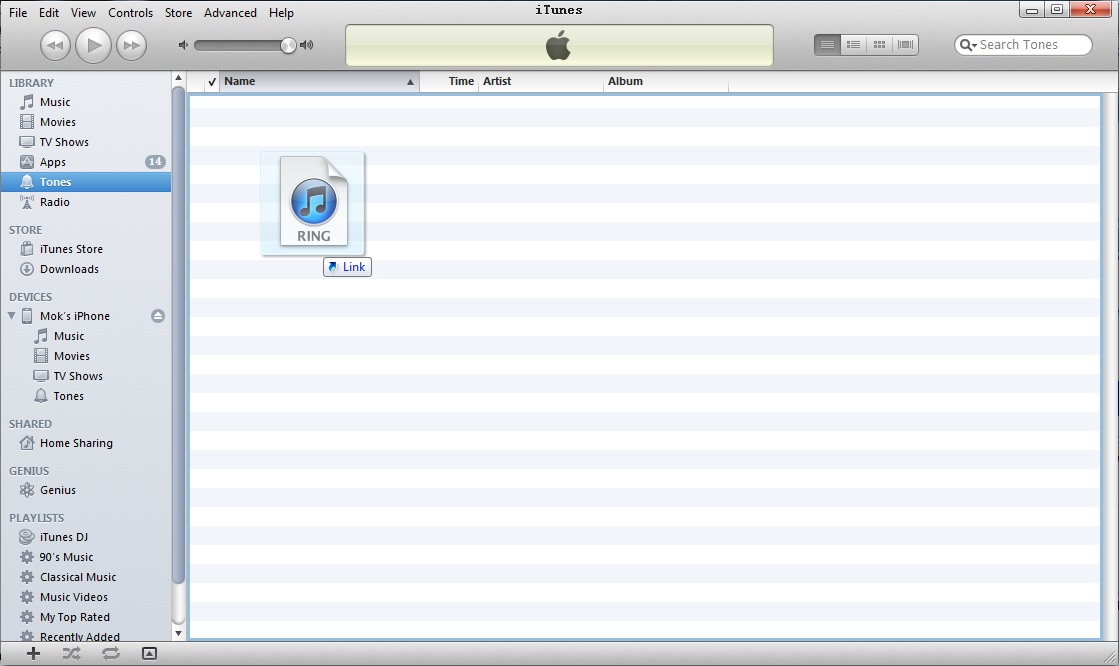
Task: Click the Apple logo status display
Action: [559, 46]
